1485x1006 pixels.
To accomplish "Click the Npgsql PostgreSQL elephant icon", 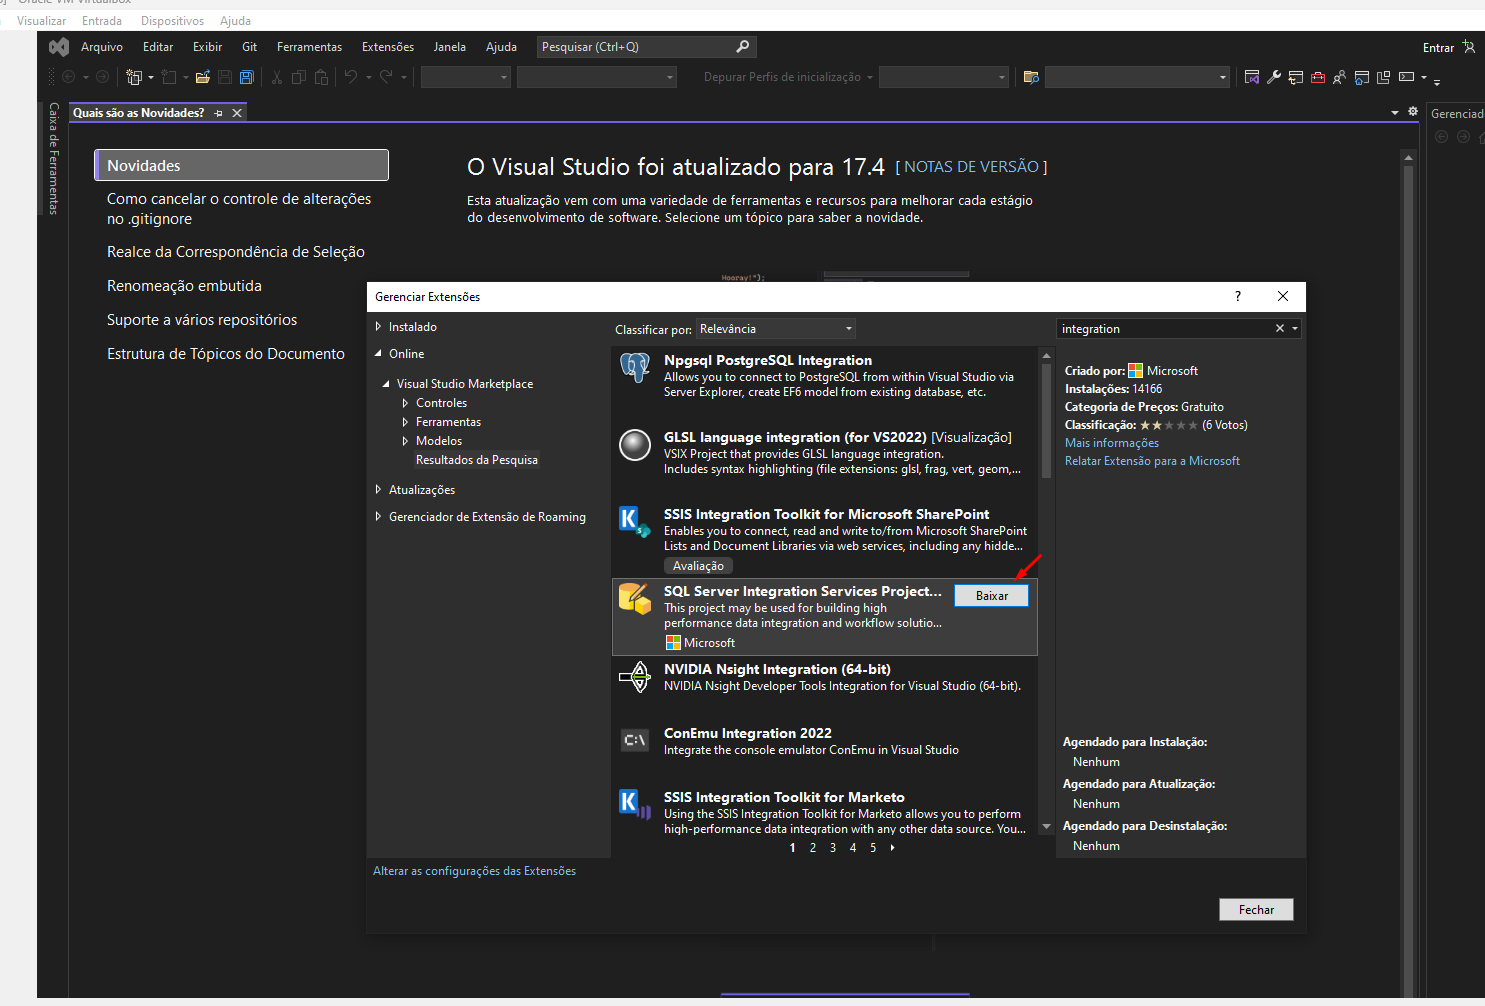I will [635, 368].
